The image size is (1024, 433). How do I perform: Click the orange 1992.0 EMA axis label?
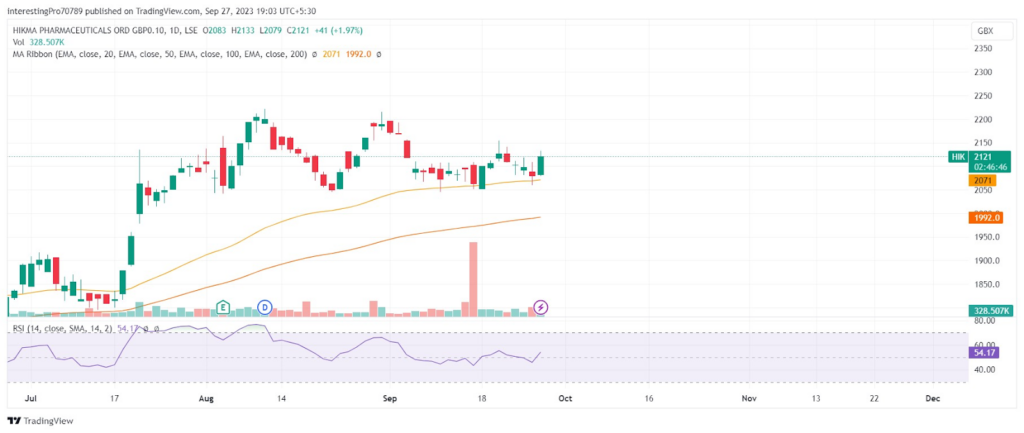pyautogui.click(x=985, y=217)
